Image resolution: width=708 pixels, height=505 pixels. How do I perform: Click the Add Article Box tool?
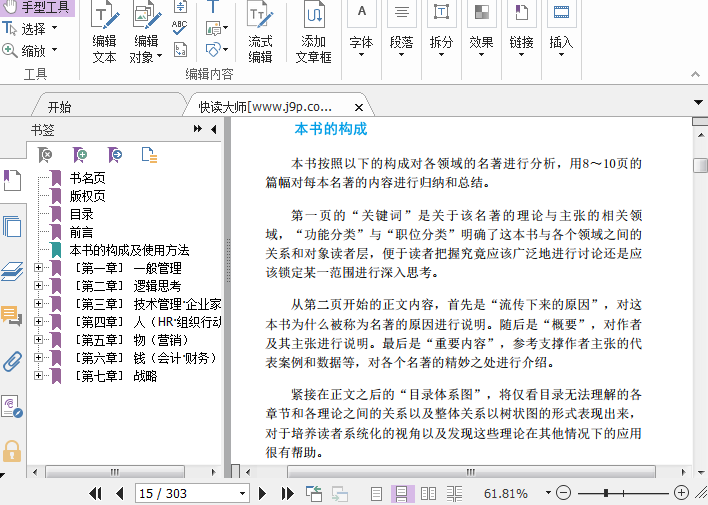pyautogui.click(x=313, y=33)
